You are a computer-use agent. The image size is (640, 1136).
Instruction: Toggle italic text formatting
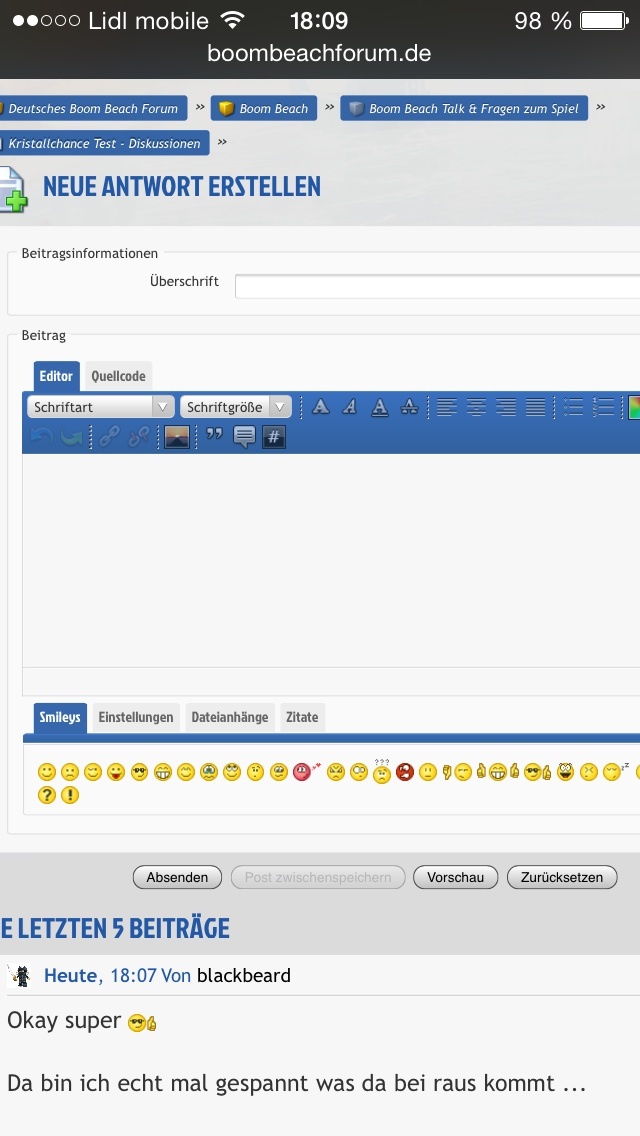[x=349, y=407]
